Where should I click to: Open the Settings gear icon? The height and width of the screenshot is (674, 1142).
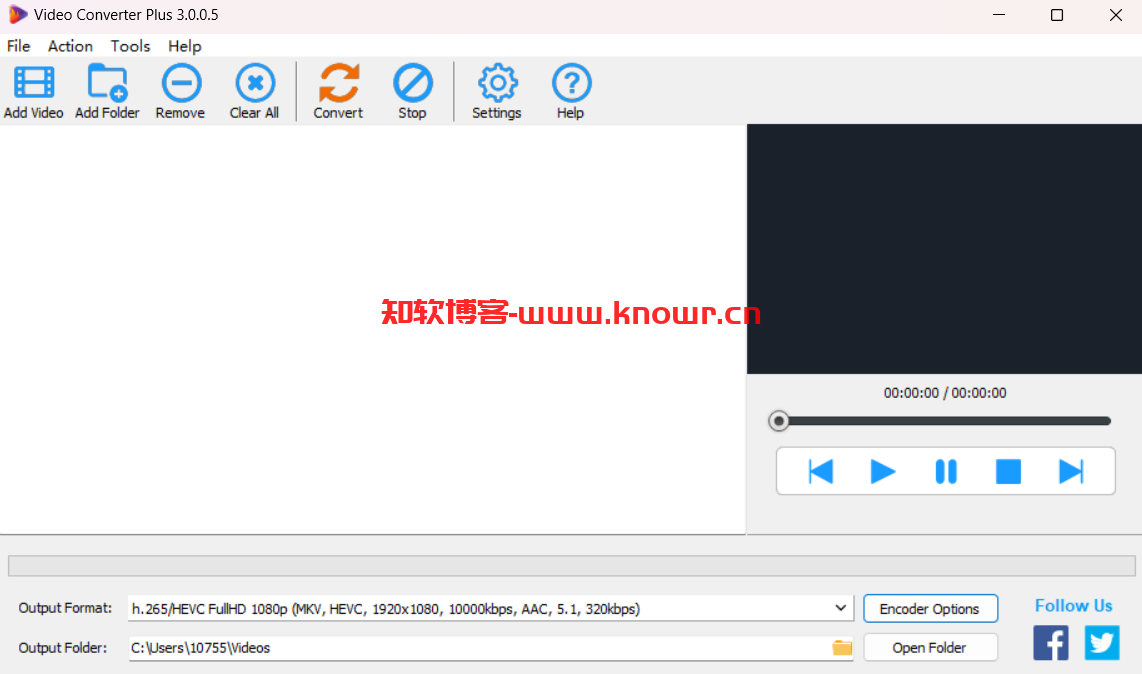[497, 82]
